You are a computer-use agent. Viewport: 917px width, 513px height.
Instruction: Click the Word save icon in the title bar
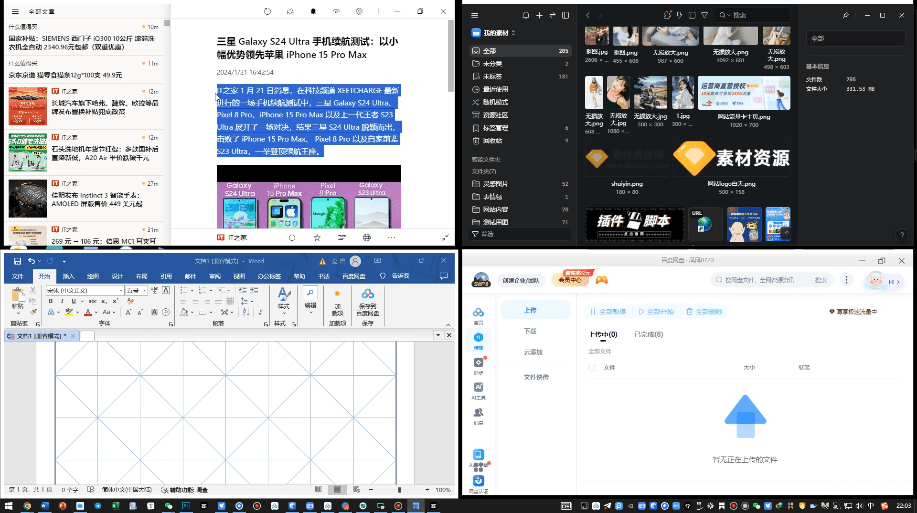[x=18, y=261]
